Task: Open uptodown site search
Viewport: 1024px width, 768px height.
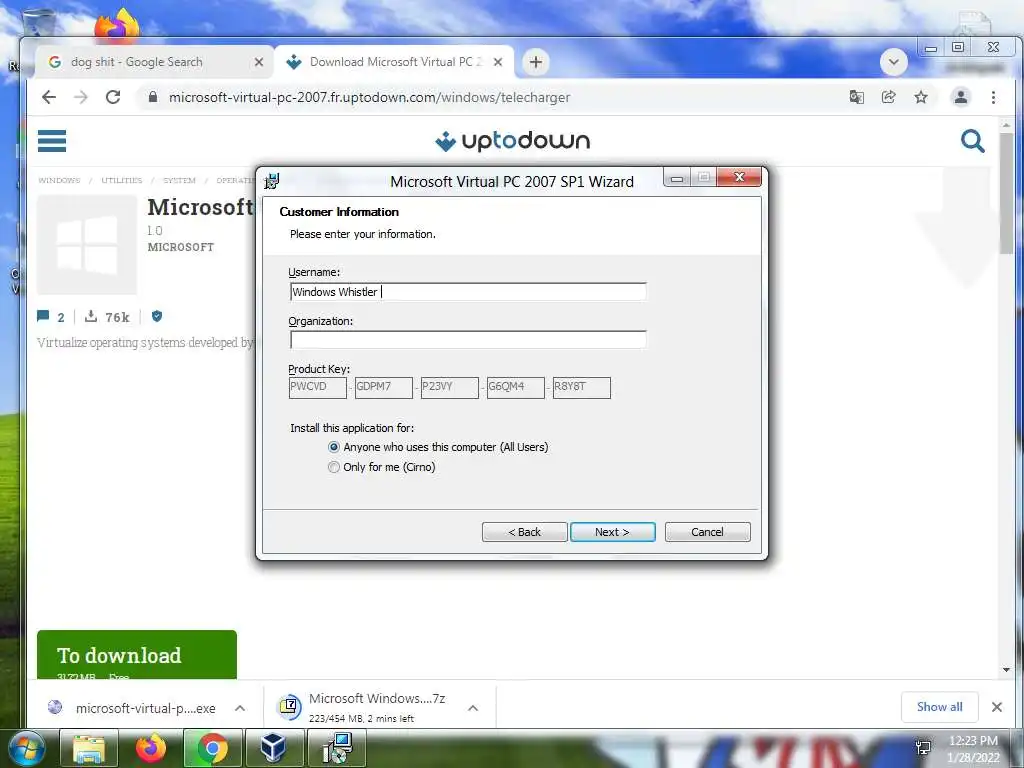Action: click(x=972, y=140)
